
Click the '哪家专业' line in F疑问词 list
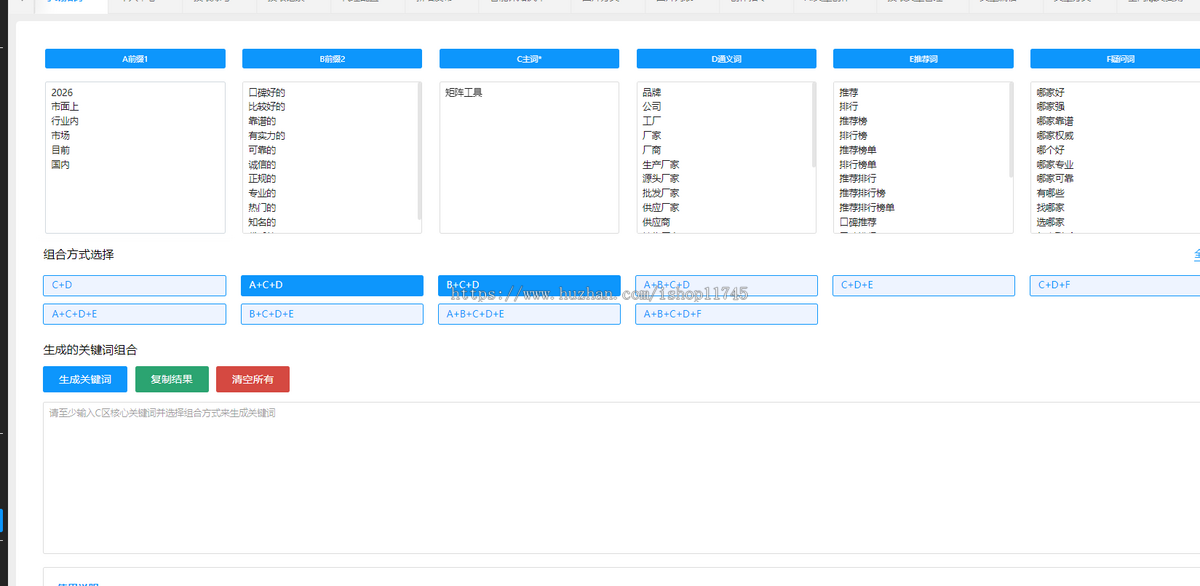(1055, 165)
